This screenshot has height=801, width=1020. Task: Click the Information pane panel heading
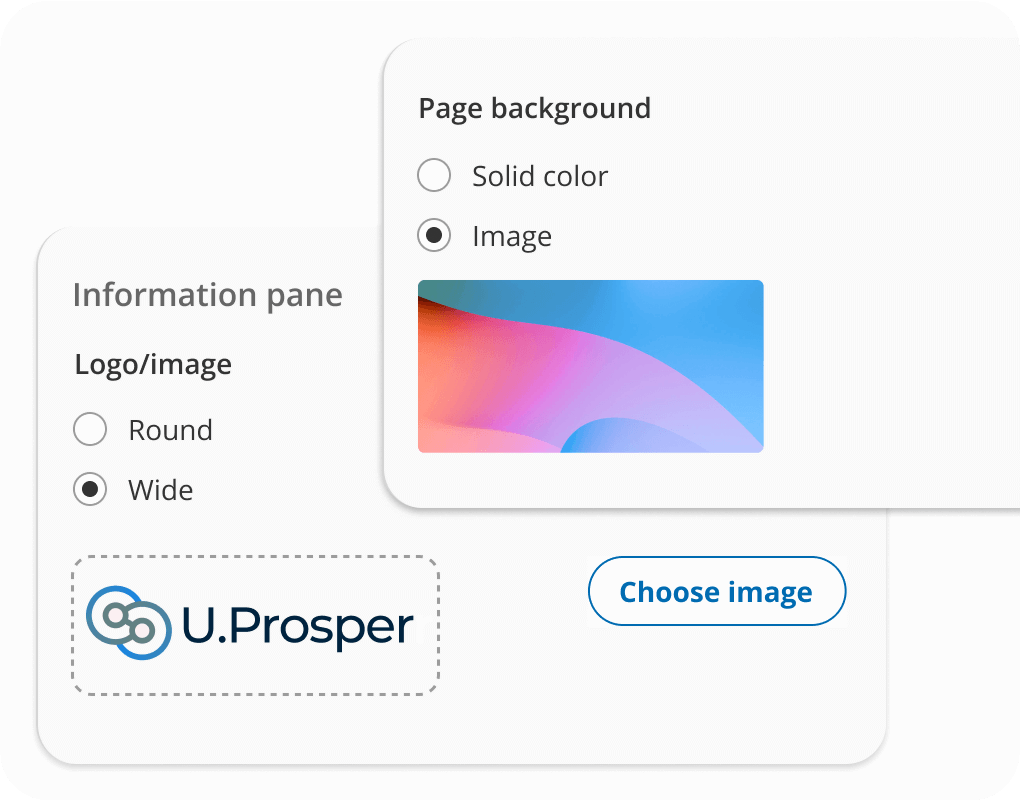207,294
